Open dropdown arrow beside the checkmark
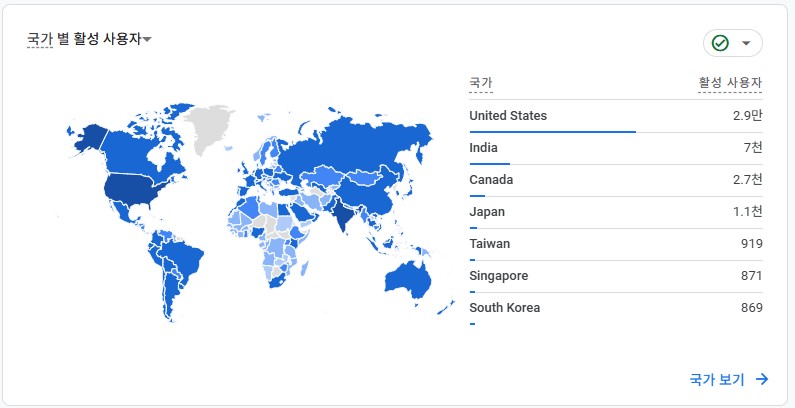 [746, 44]
